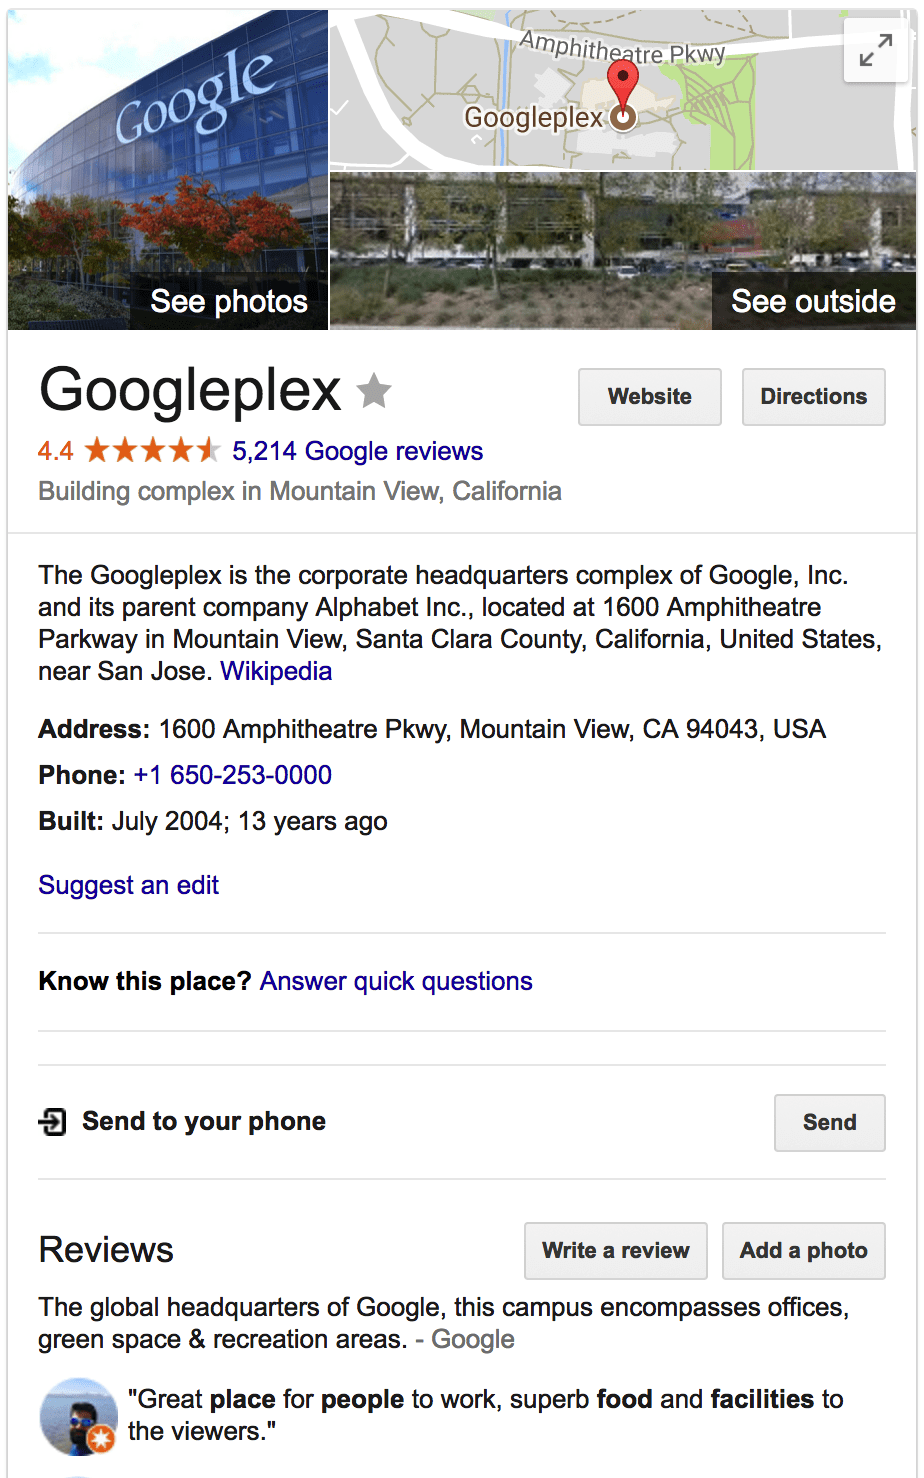Click the red map pin on Googleplex
This screenshot has height=1478, width=924.
coord(623,92)
